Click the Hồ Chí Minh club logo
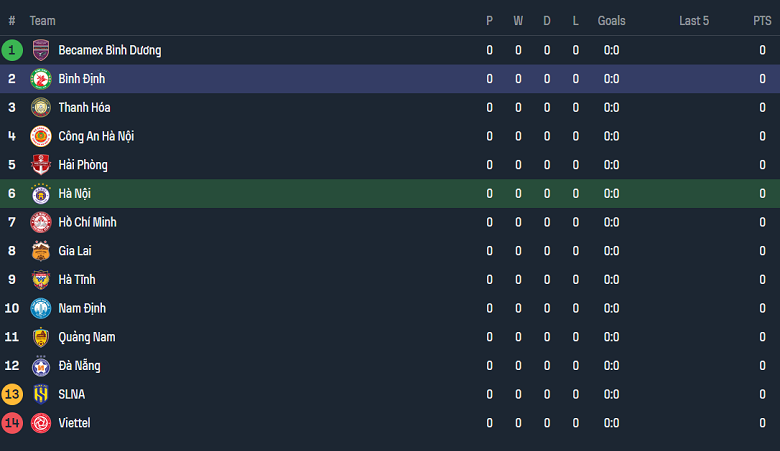 41,222
